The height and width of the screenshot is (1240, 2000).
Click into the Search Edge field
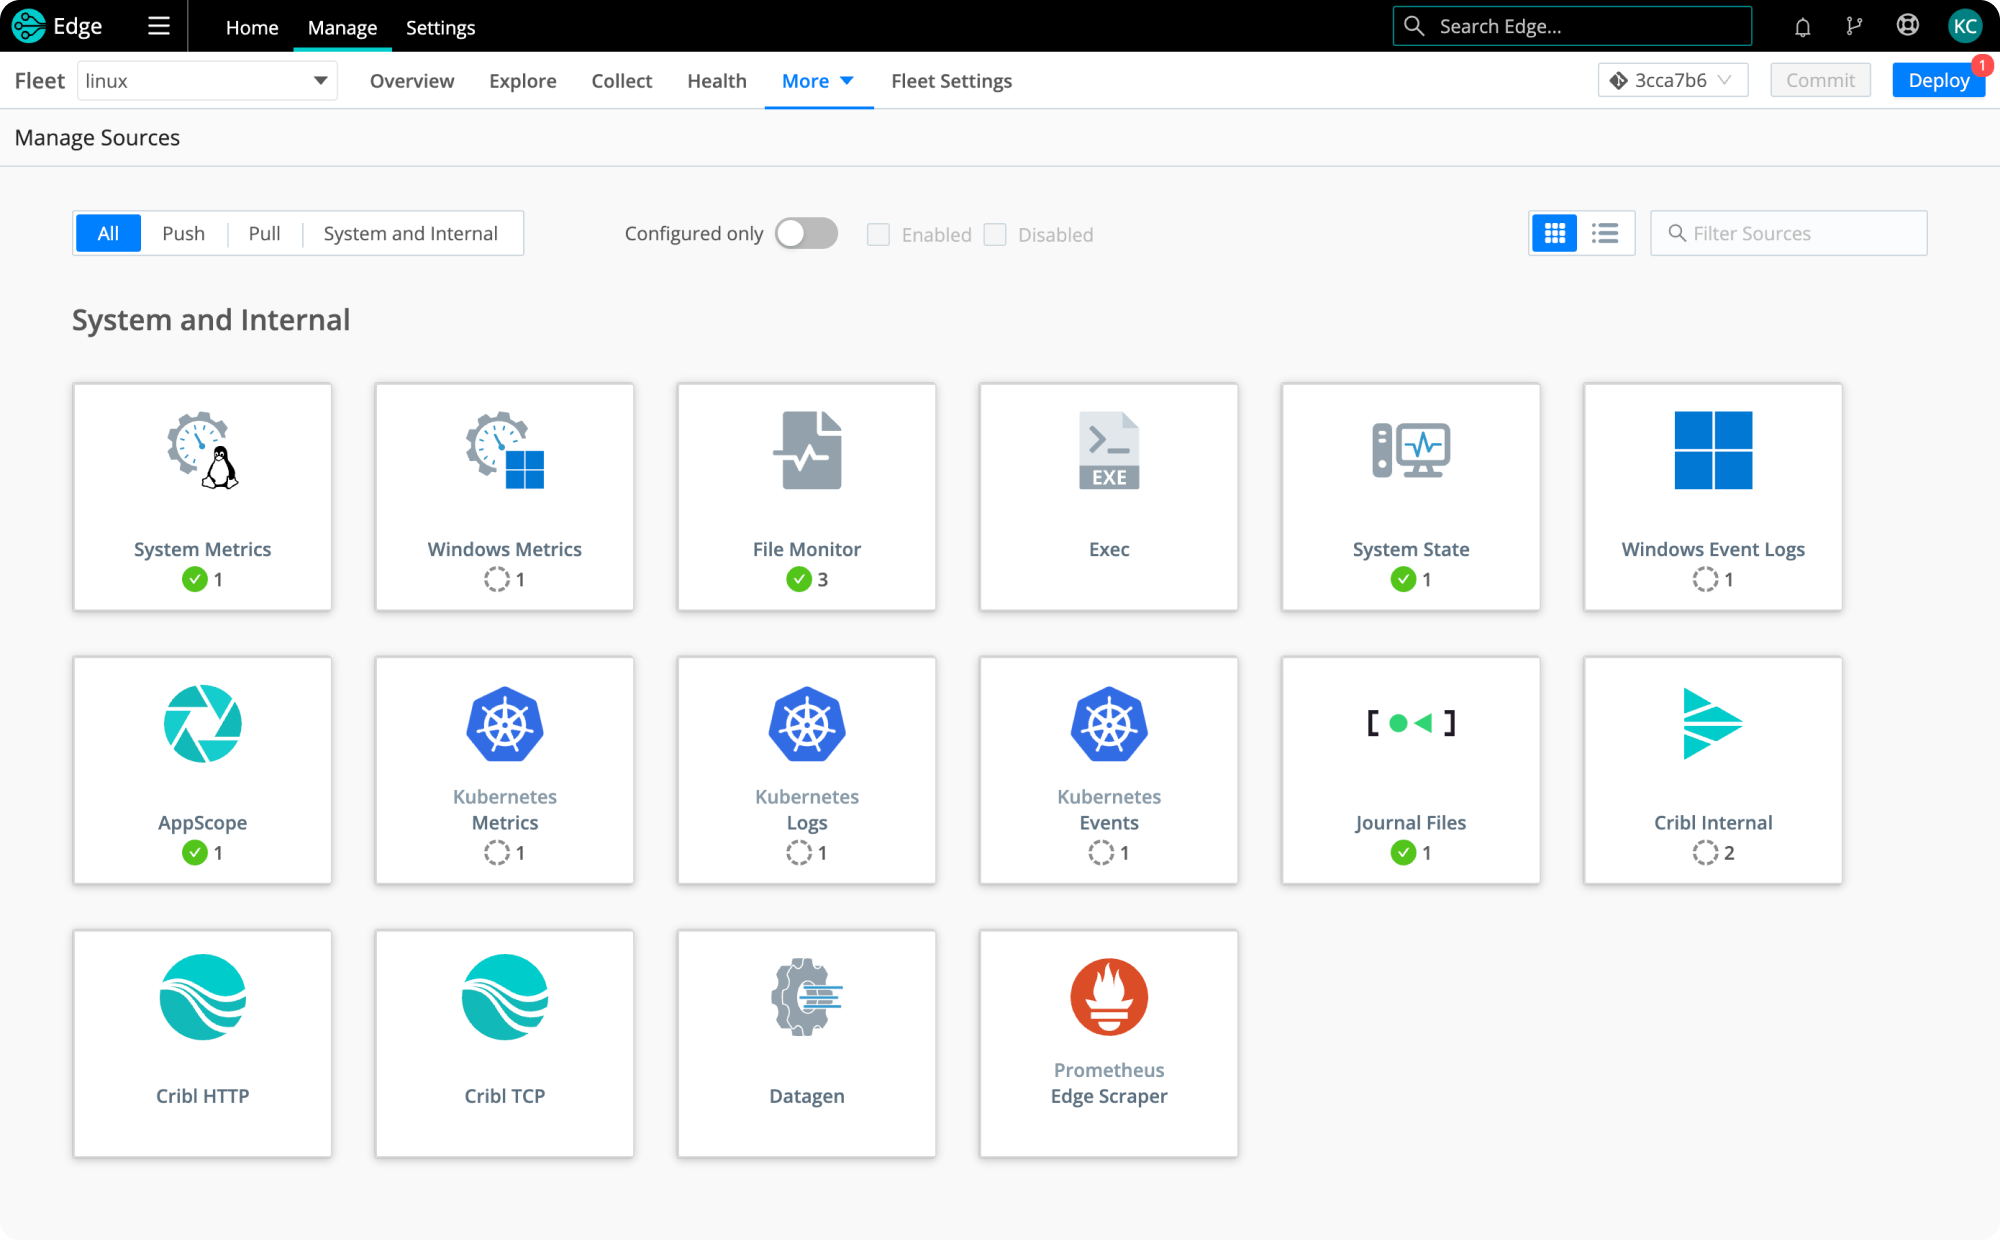[x=1572, y=26]
